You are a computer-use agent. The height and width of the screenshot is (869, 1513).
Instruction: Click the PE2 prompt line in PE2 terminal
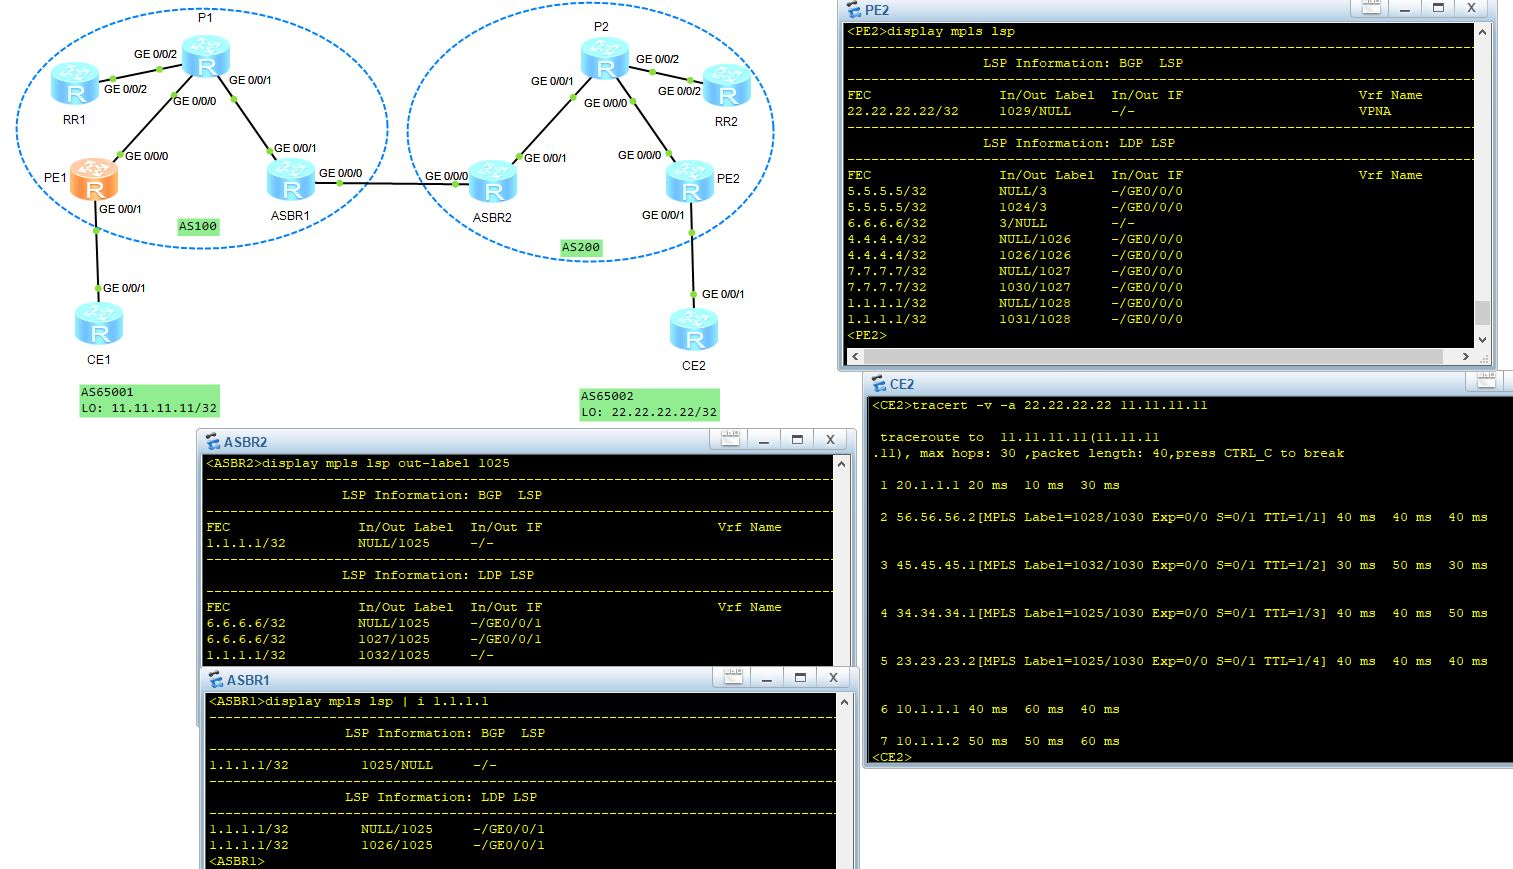(x=867, y=335)
